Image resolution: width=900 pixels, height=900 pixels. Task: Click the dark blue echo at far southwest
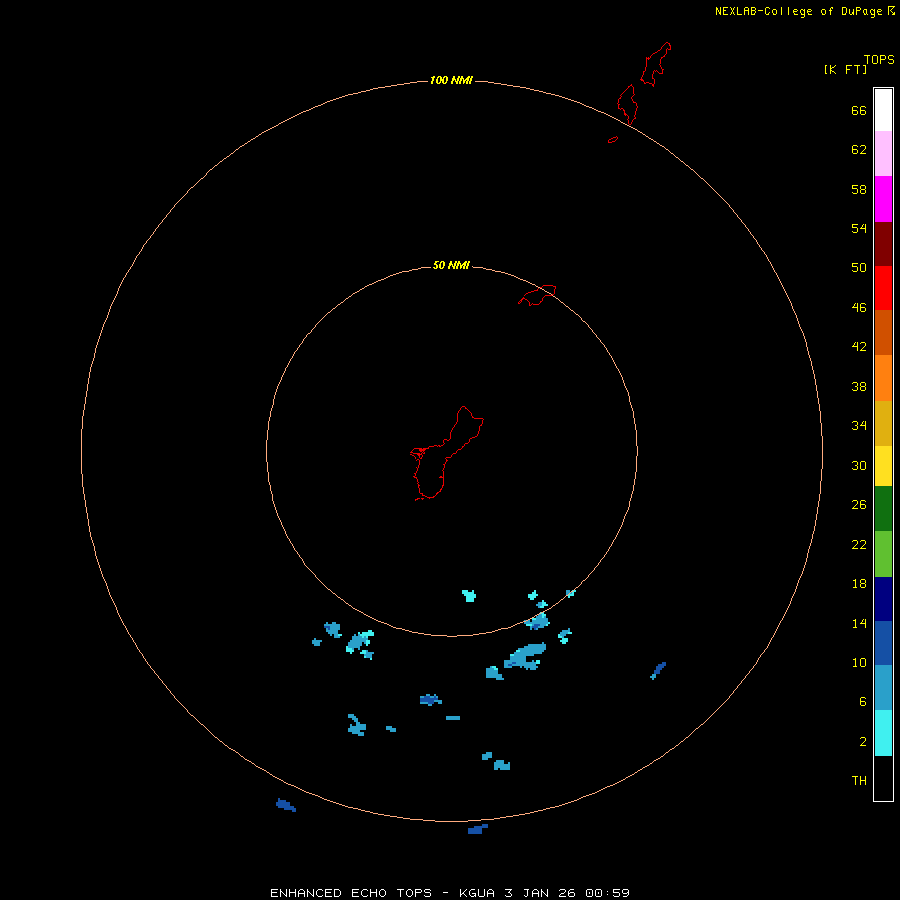pyautogui.click(x=286, y=805)
